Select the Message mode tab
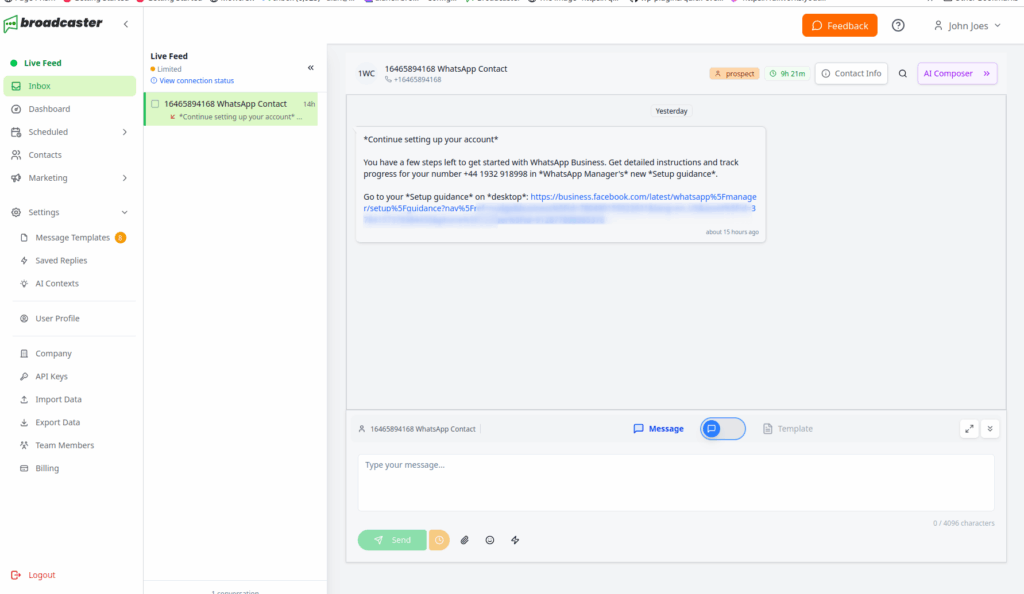The width and height of the screenshot is (1024, 594). click(x=658, y=429)
